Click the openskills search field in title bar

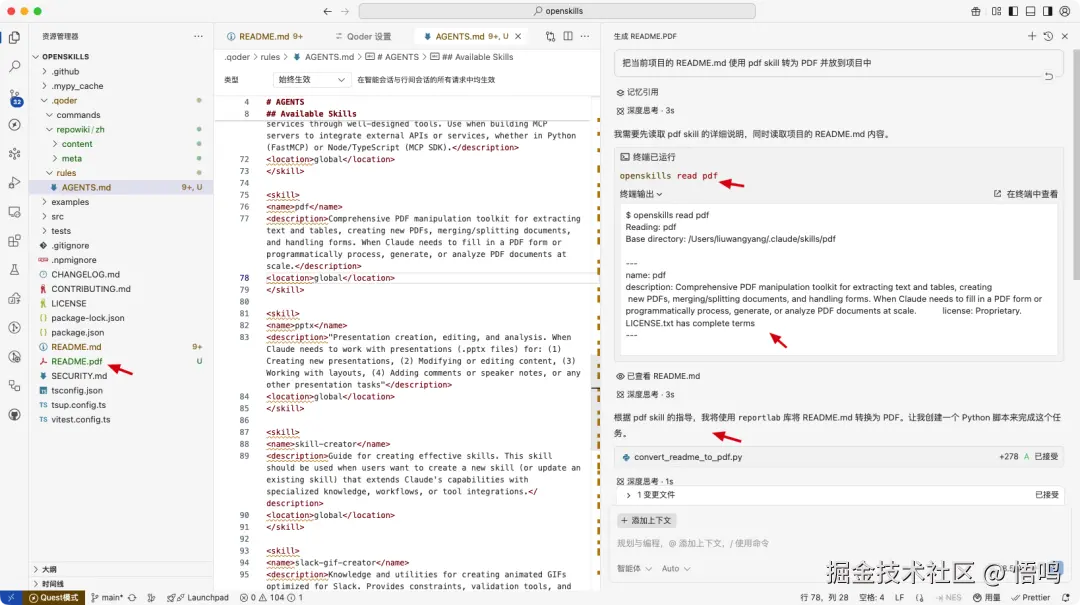pos(557,11)
